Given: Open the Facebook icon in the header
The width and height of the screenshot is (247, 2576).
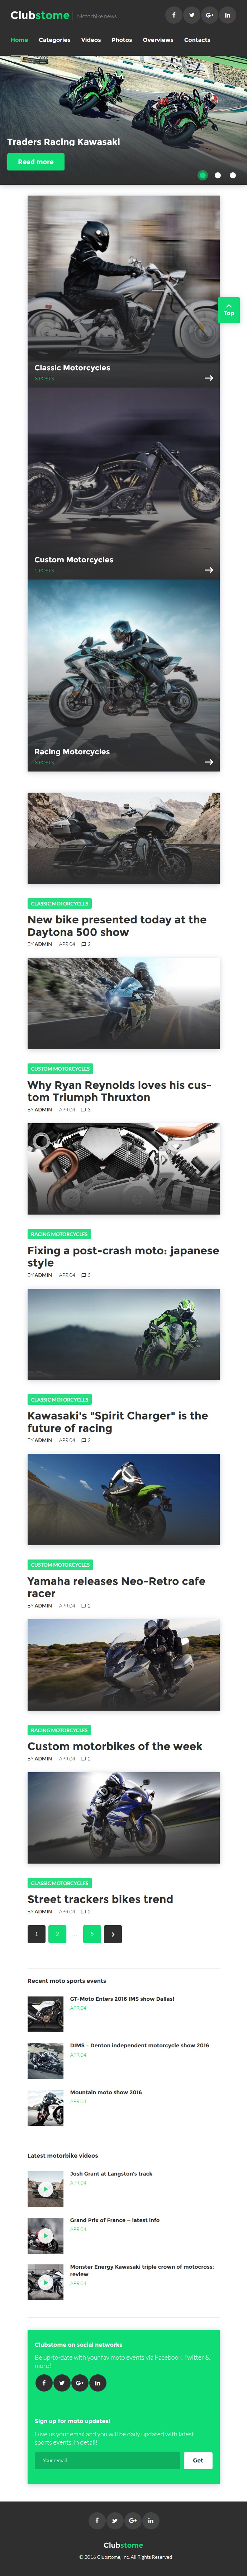Looking at the screenshot, I should pyautogui.click(x=174, y=15).
